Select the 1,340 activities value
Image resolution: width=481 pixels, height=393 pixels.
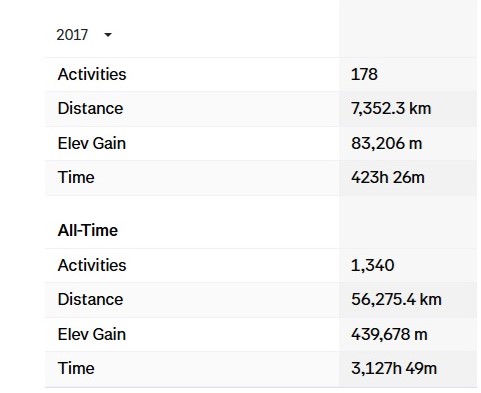coord(373,265)
